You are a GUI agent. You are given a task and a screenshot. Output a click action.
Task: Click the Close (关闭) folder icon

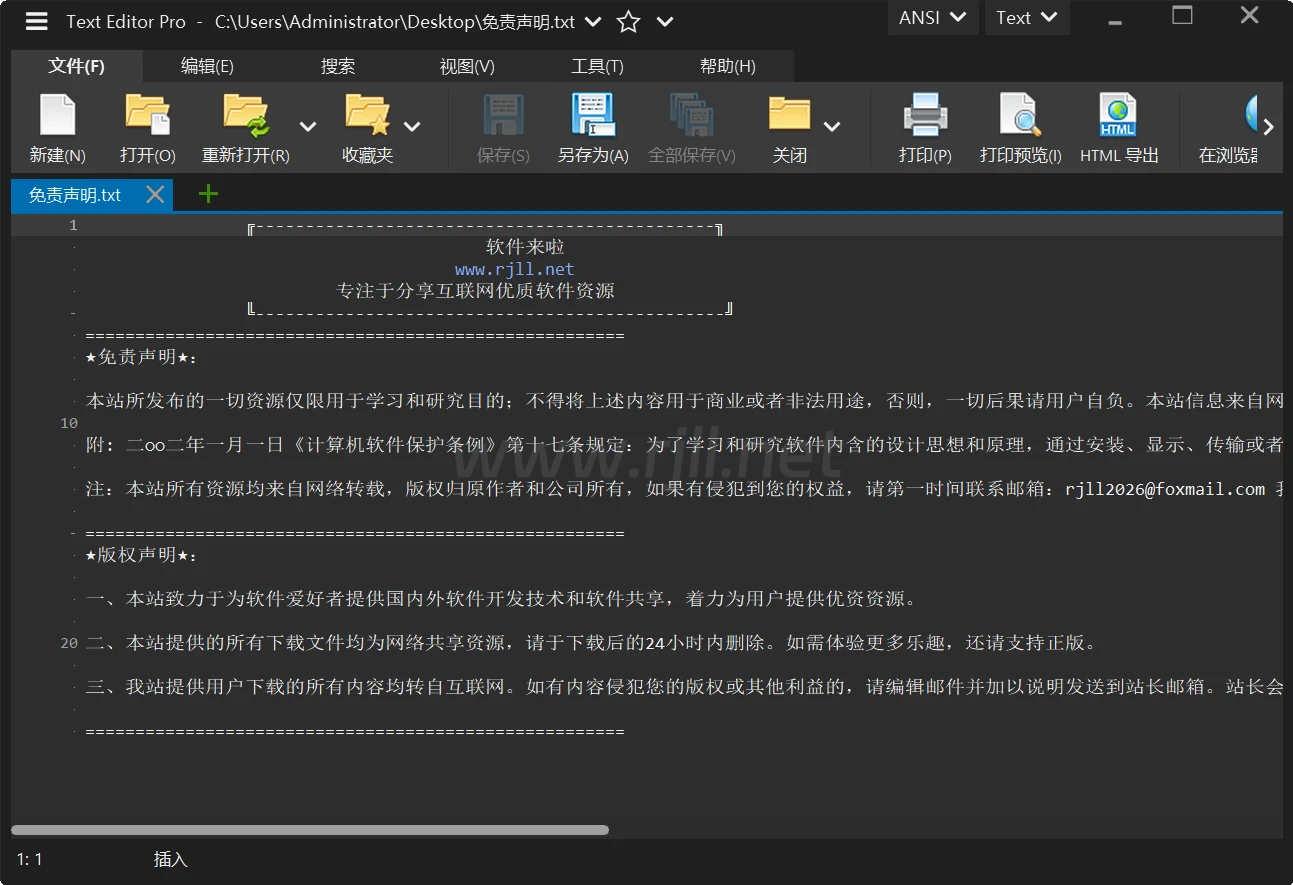point(789,115)
